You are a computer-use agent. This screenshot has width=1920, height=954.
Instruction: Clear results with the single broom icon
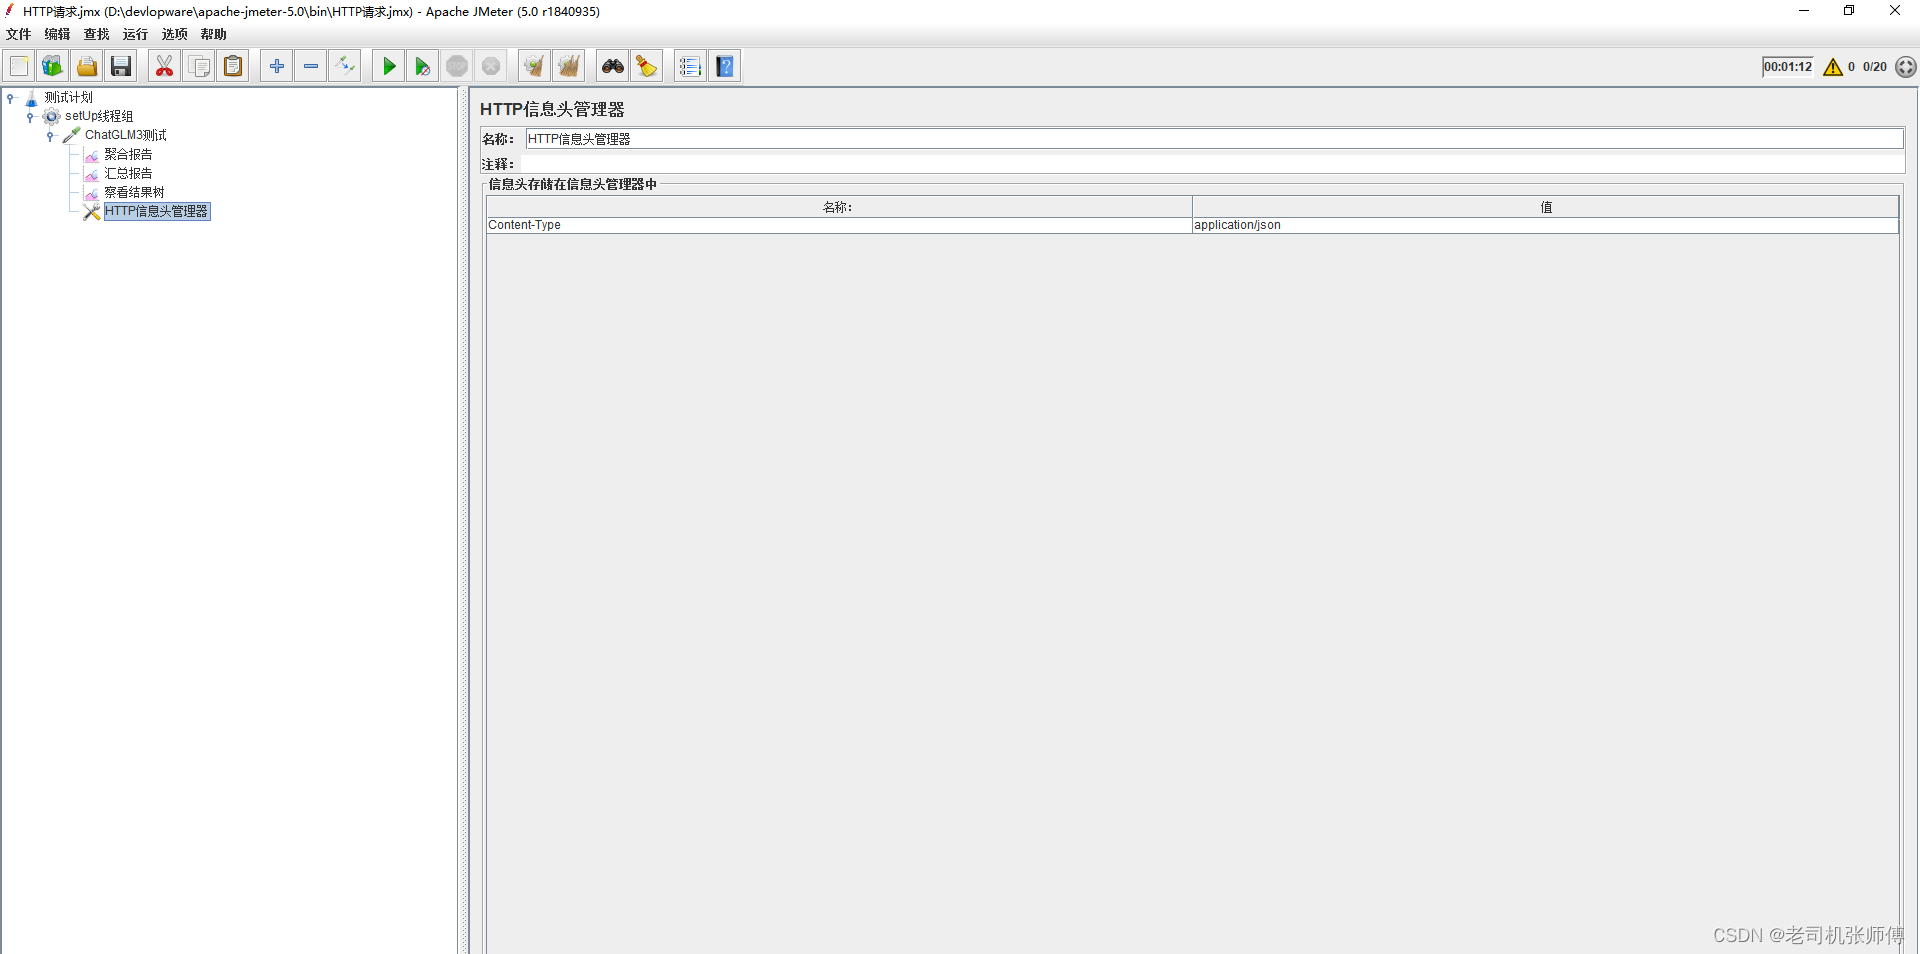pyautogui.click(x=534, y=66)
